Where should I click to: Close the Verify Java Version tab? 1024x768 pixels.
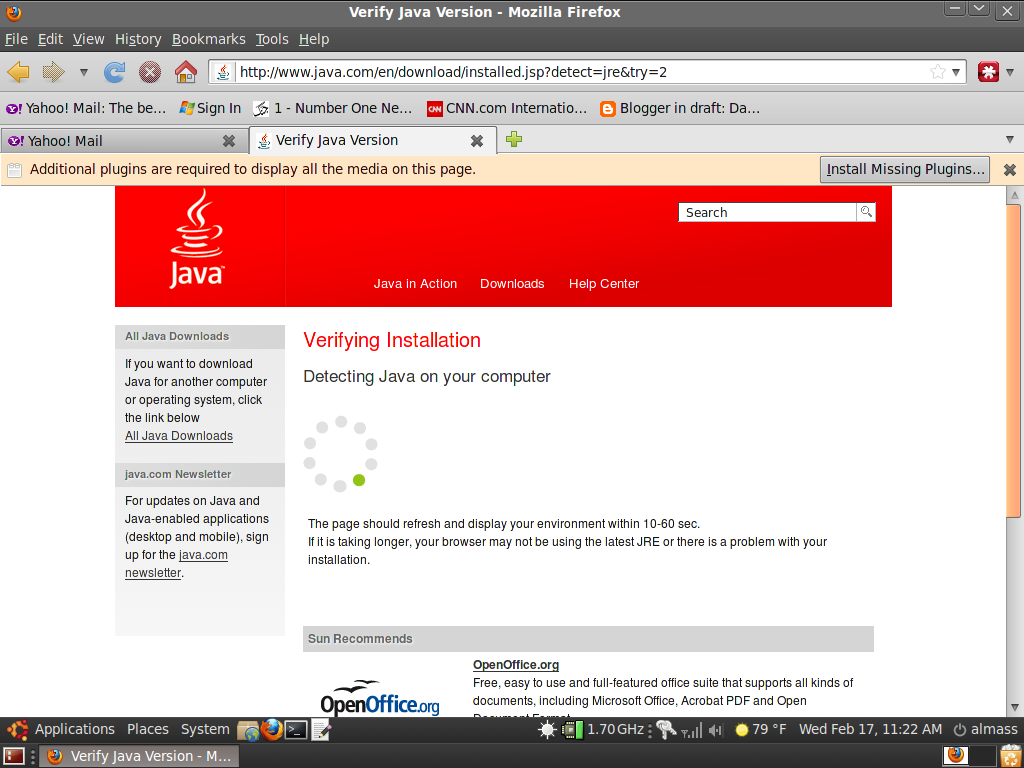click(x=477, y=141)
